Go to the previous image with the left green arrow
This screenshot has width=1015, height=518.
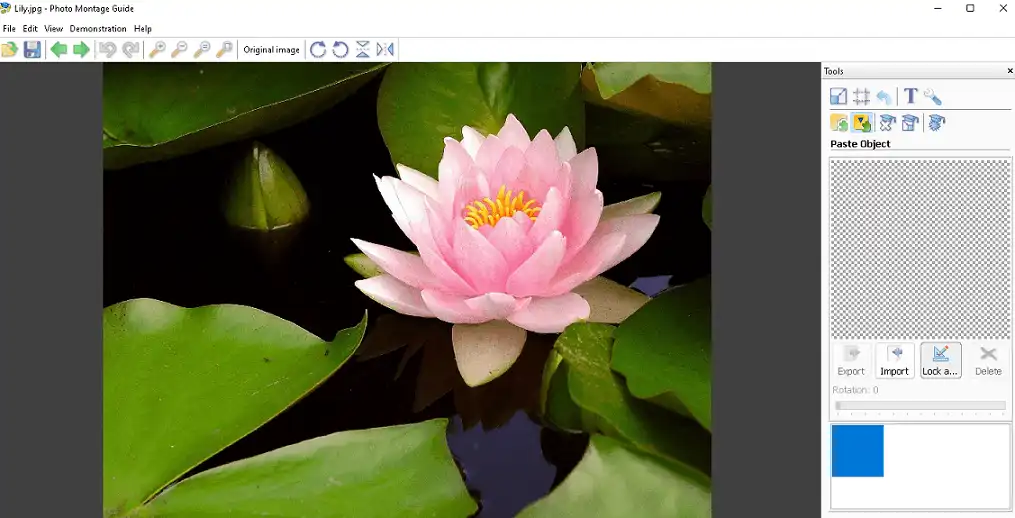coord(59,50)
